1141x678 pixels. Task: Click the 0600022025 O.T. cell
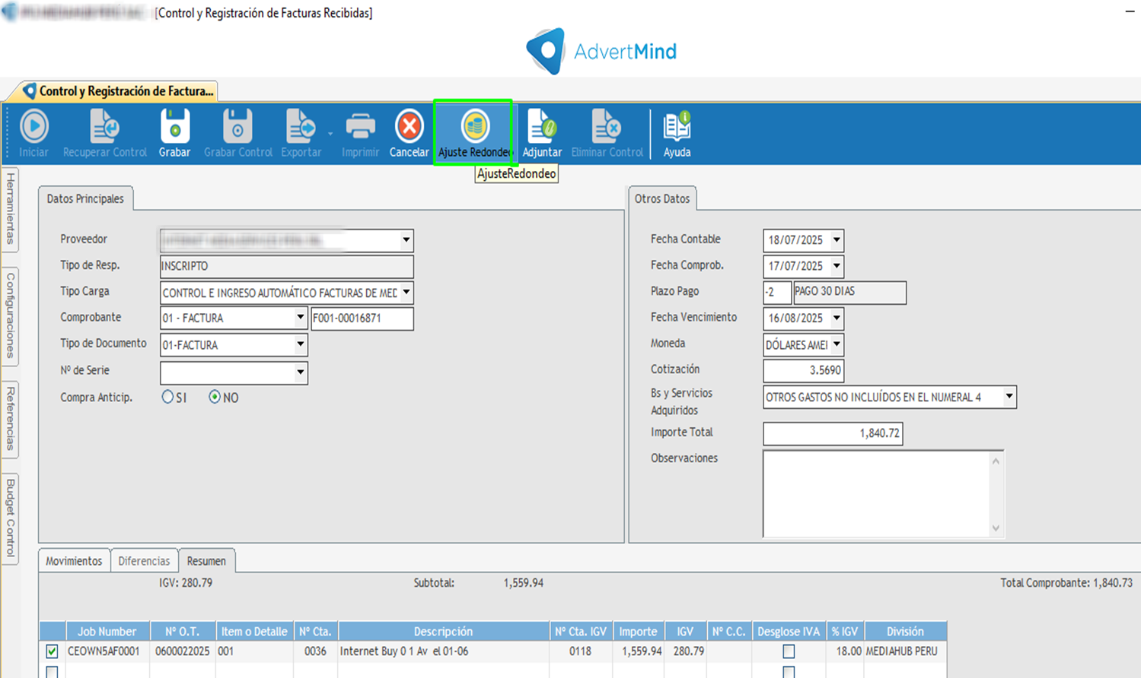(183, 651)
